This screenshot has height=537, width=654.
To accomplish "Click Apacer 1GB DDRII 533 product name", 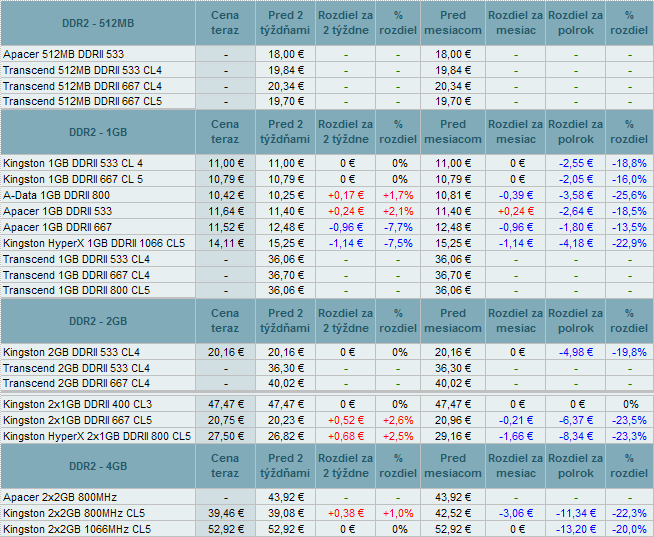I will (58, 211).
